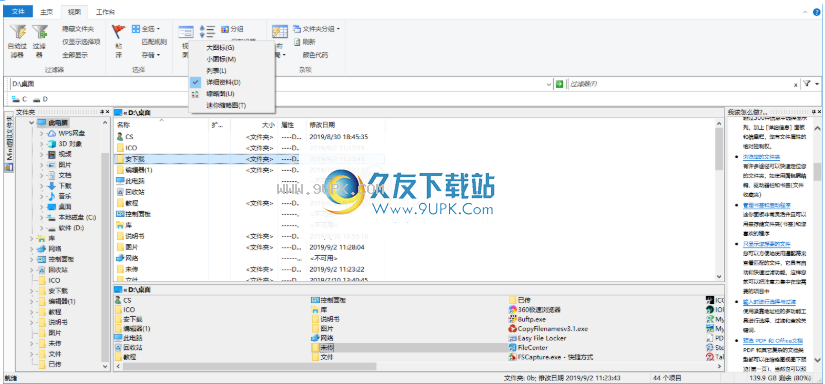
Task: Click 颜色代码 button in ribbon
Action: 315,55
